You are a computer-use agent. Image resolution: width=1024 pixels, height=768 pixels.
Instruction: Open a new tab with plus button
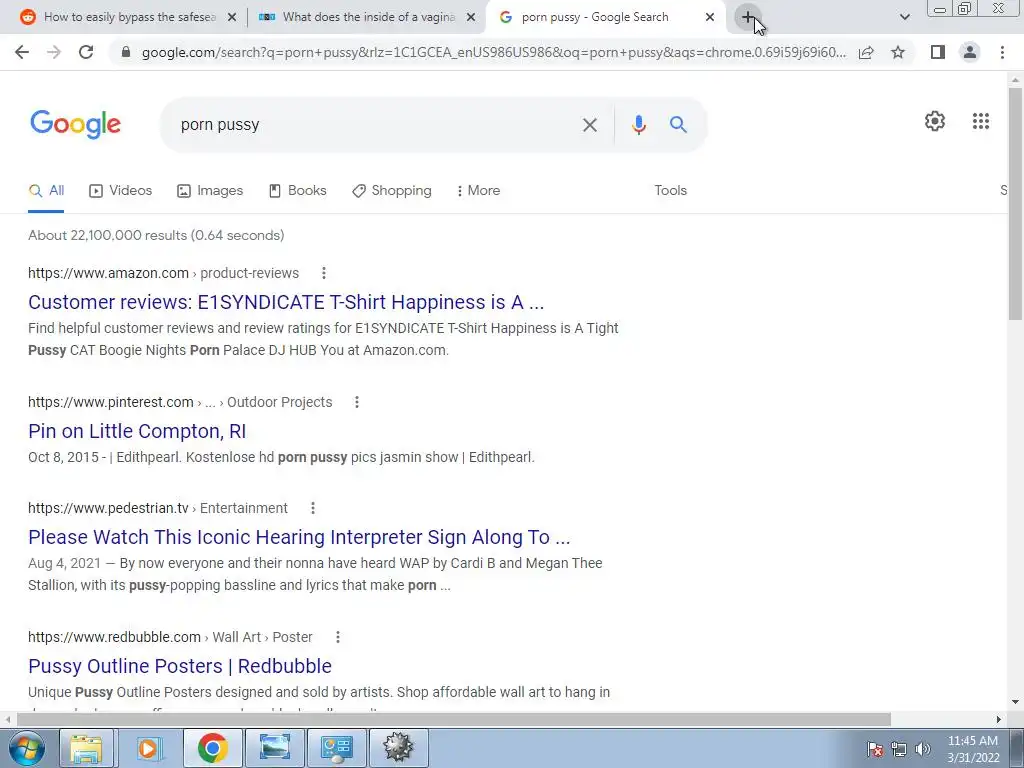748,17
